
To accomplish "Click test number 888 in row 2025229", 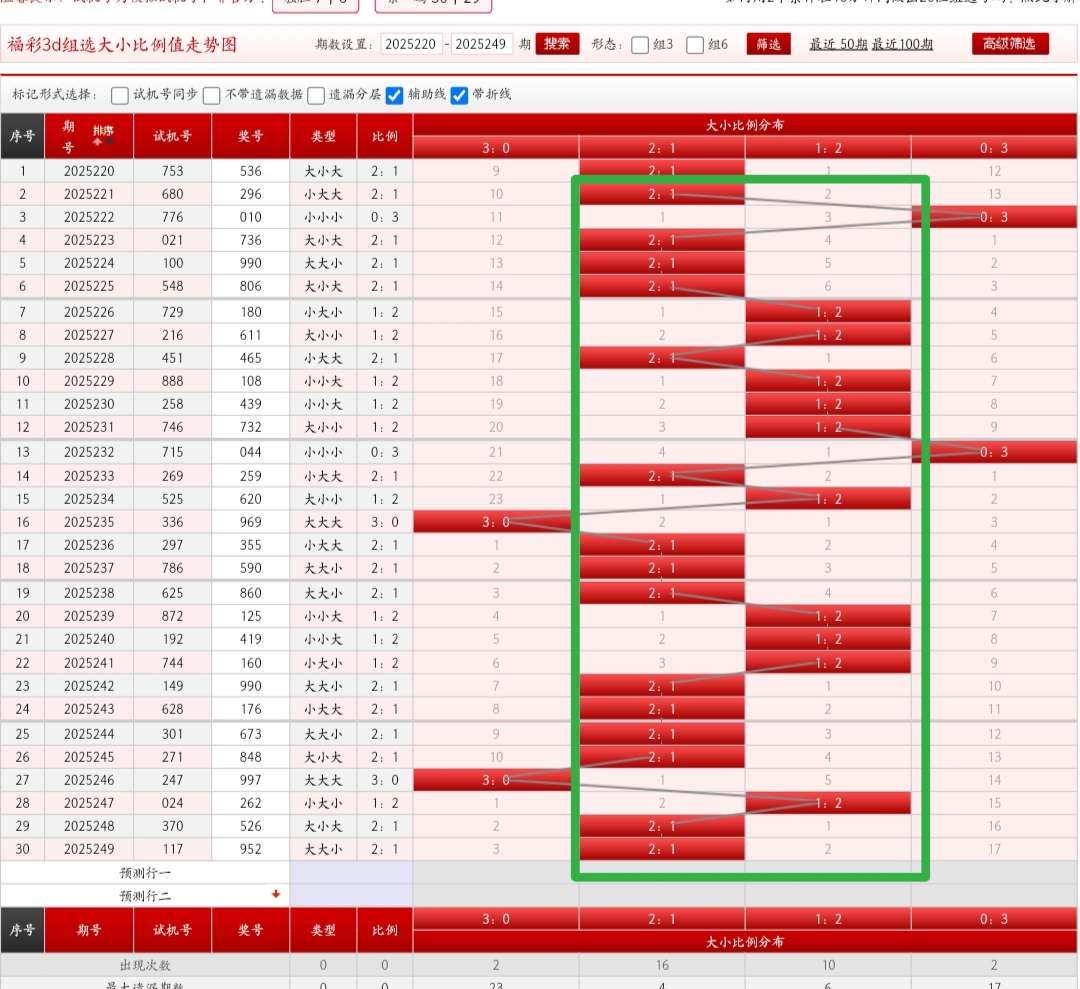I will point(173,381).
